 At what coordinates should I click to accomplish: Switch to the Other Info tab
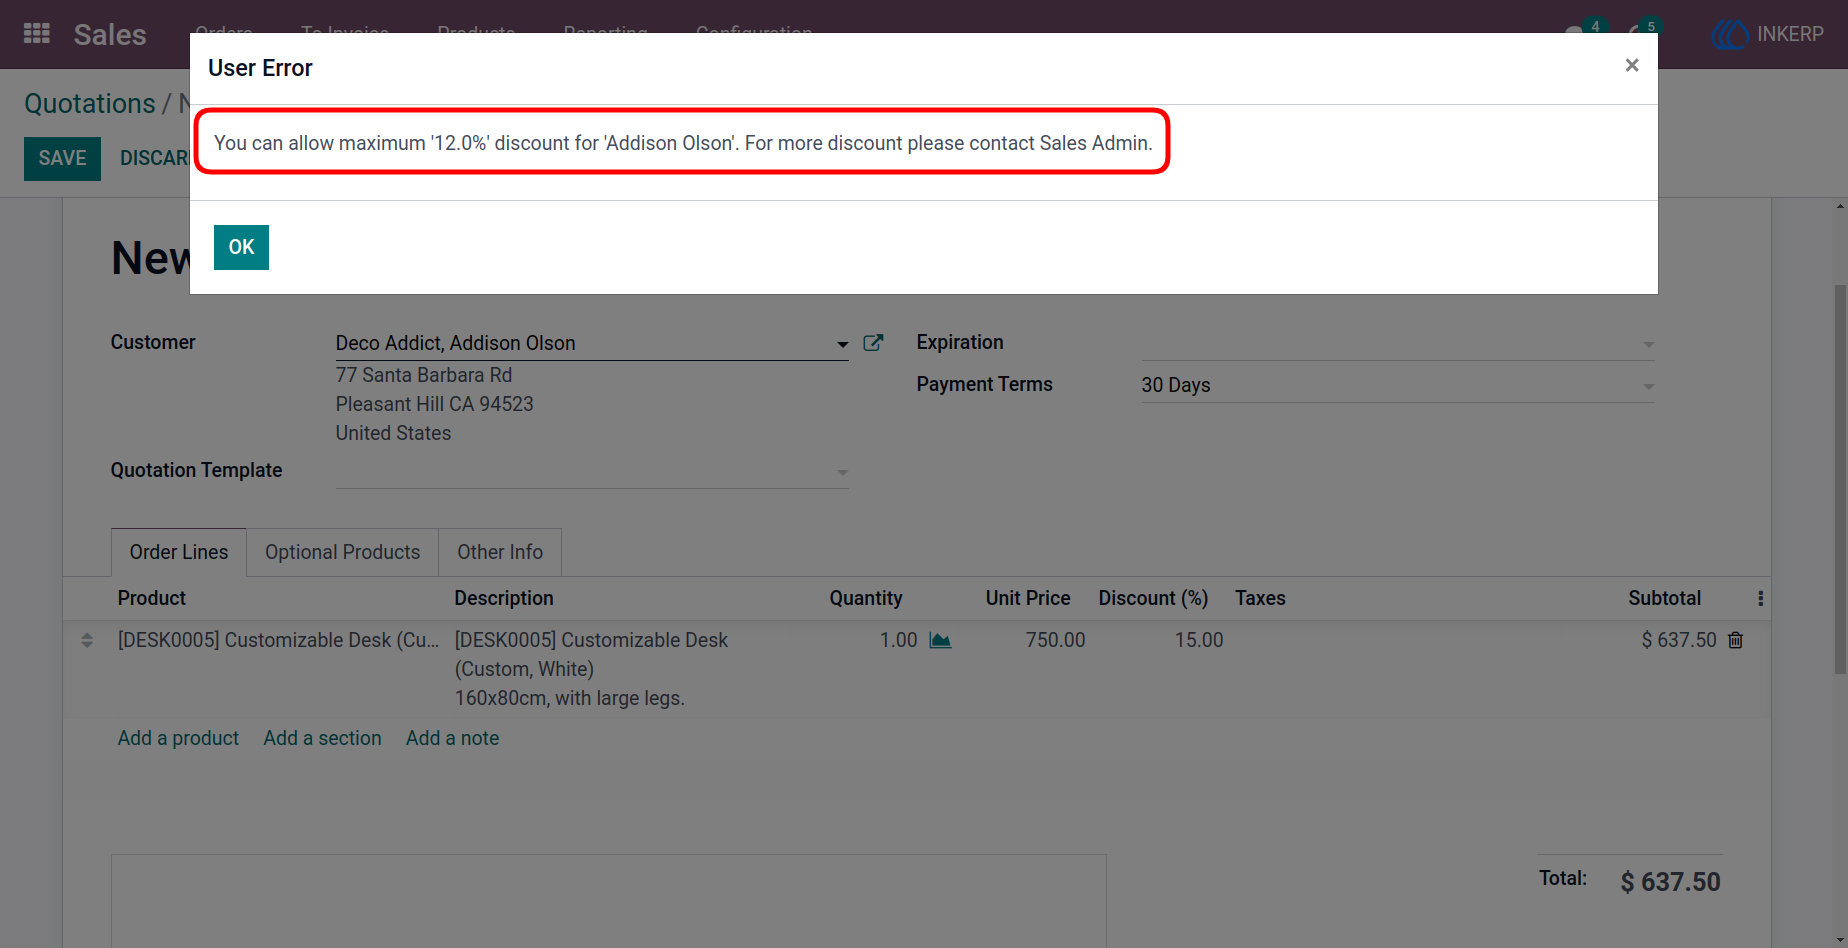[x=500, y=552]
